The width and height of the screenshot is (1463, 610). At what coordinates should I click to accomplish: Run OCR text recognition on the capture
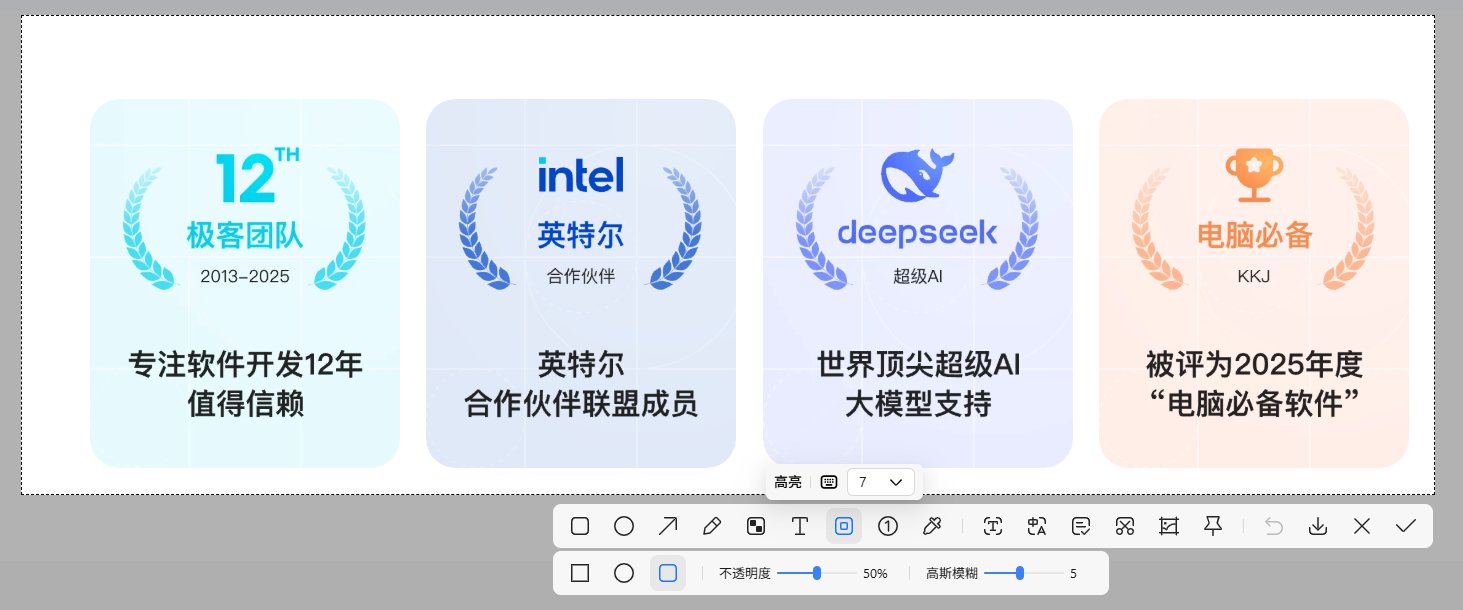pos(993,526)
